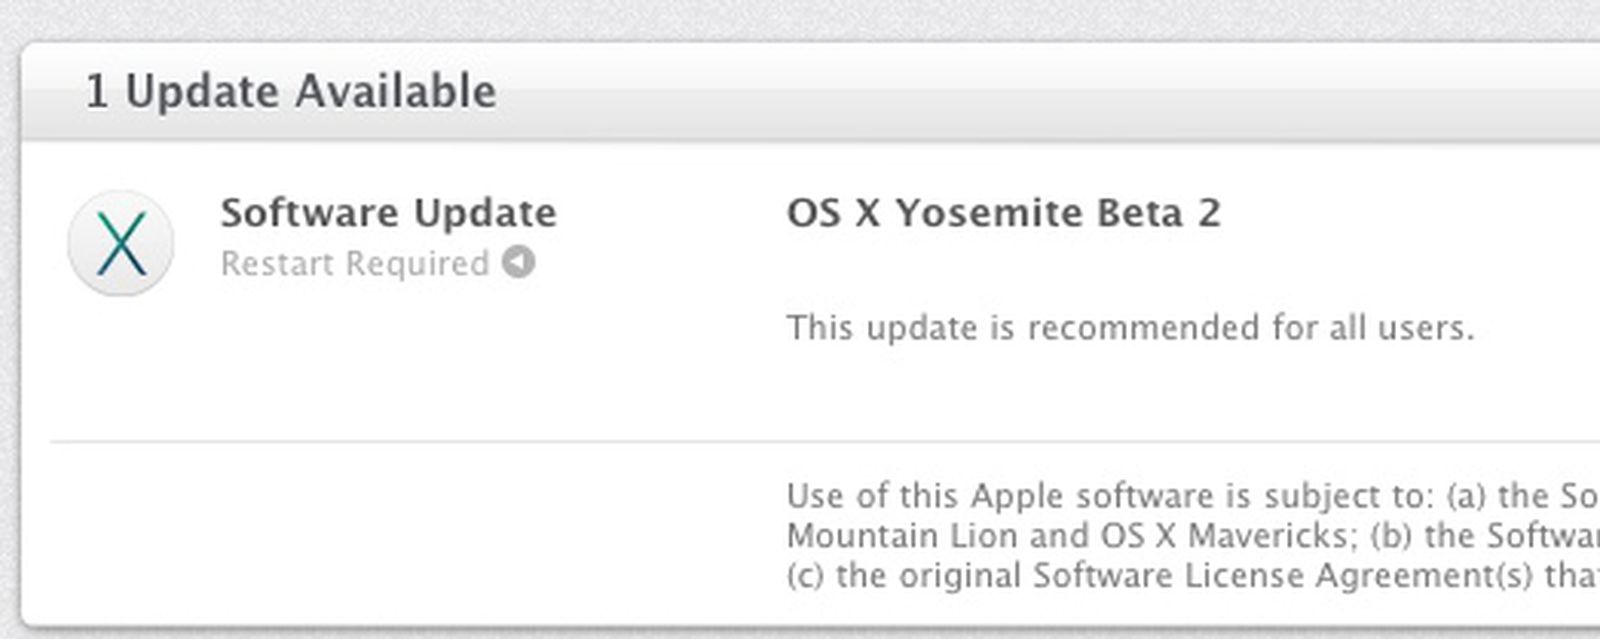Viewport: 1600px width, 639px height.
Task: Click the OS X Yosemite X icon
Action: pyautogui.click(x=121, y=243)
